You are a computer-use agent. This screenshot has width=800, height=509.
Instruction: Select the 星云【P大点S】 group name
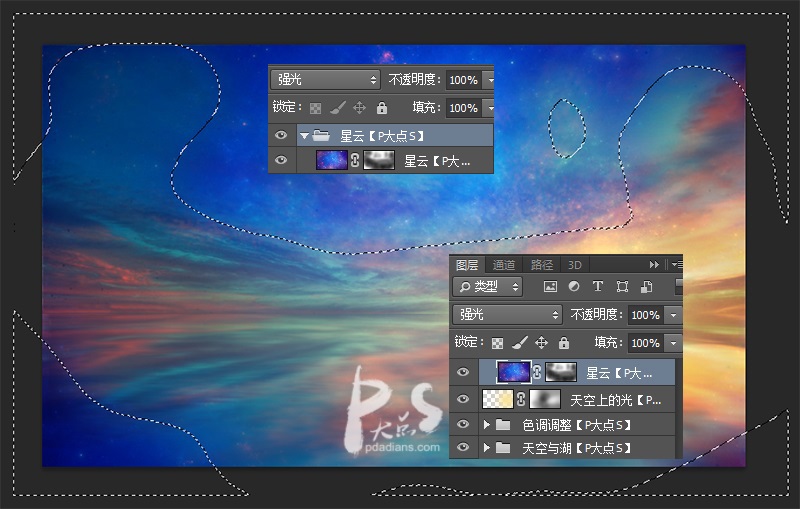click(382, 136)
